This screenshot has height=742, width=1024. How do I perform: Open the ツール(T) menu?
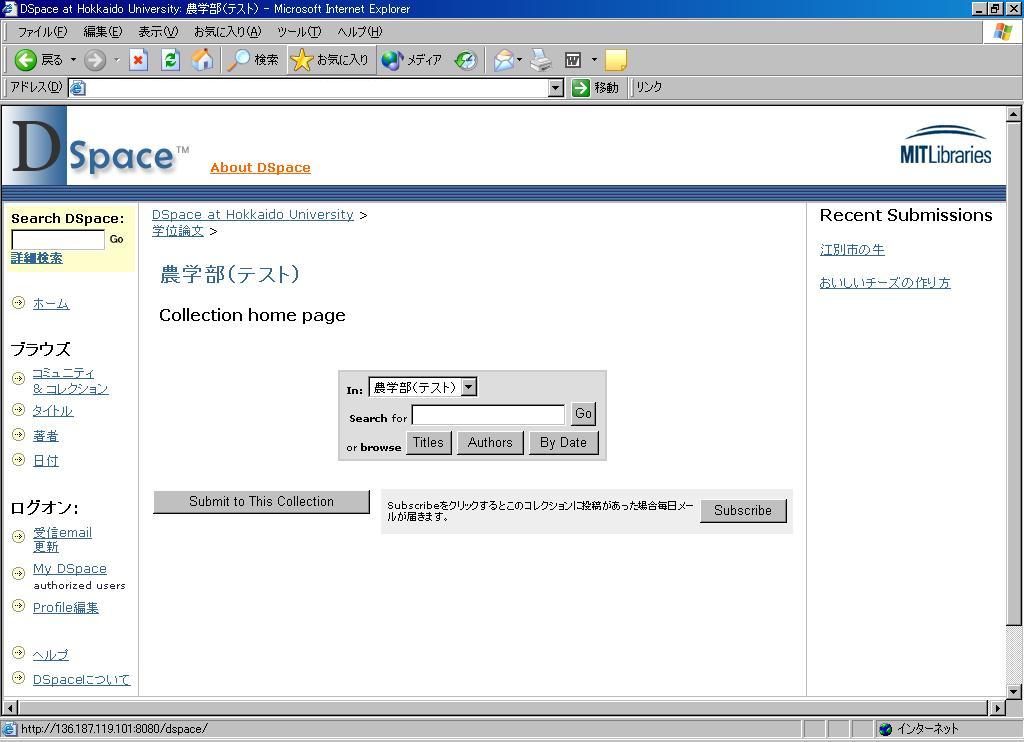[x=299, y=31]
